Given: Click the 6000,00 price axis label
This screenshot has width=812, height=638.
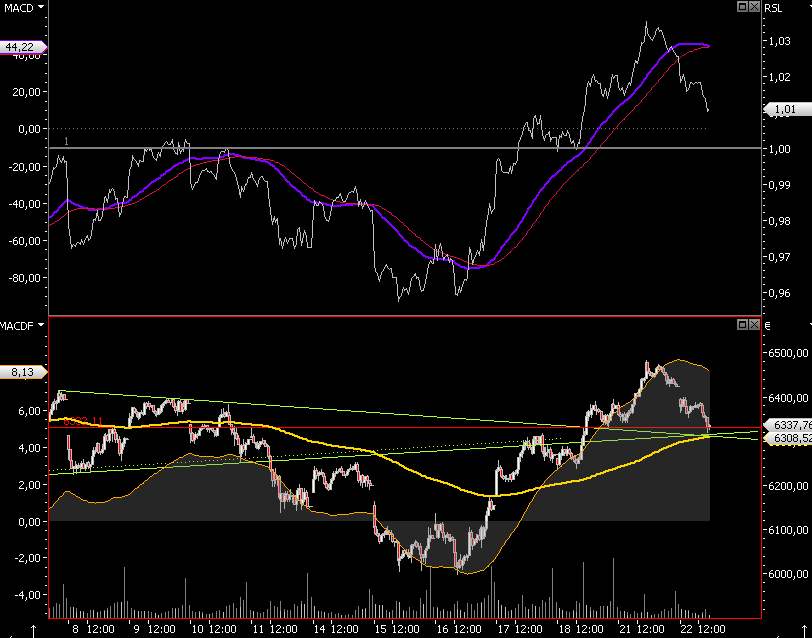Looking at the screenshot, I should 788,574.
